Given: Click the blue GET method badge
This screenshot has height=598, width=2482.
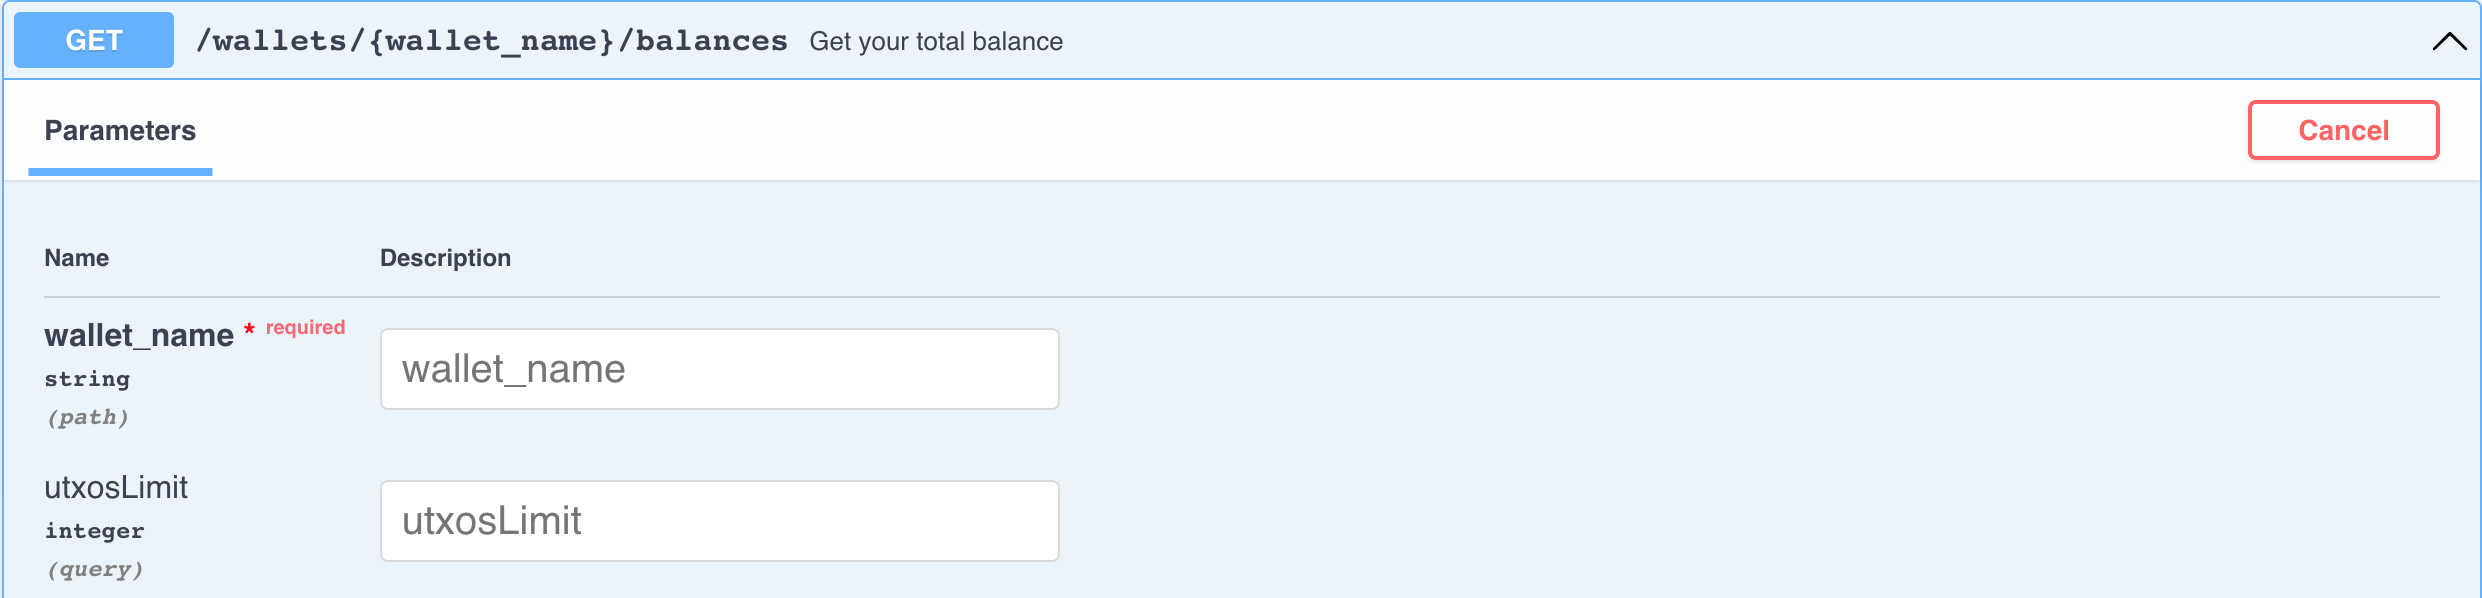Looking at the screenshot, I should point(94,40).
